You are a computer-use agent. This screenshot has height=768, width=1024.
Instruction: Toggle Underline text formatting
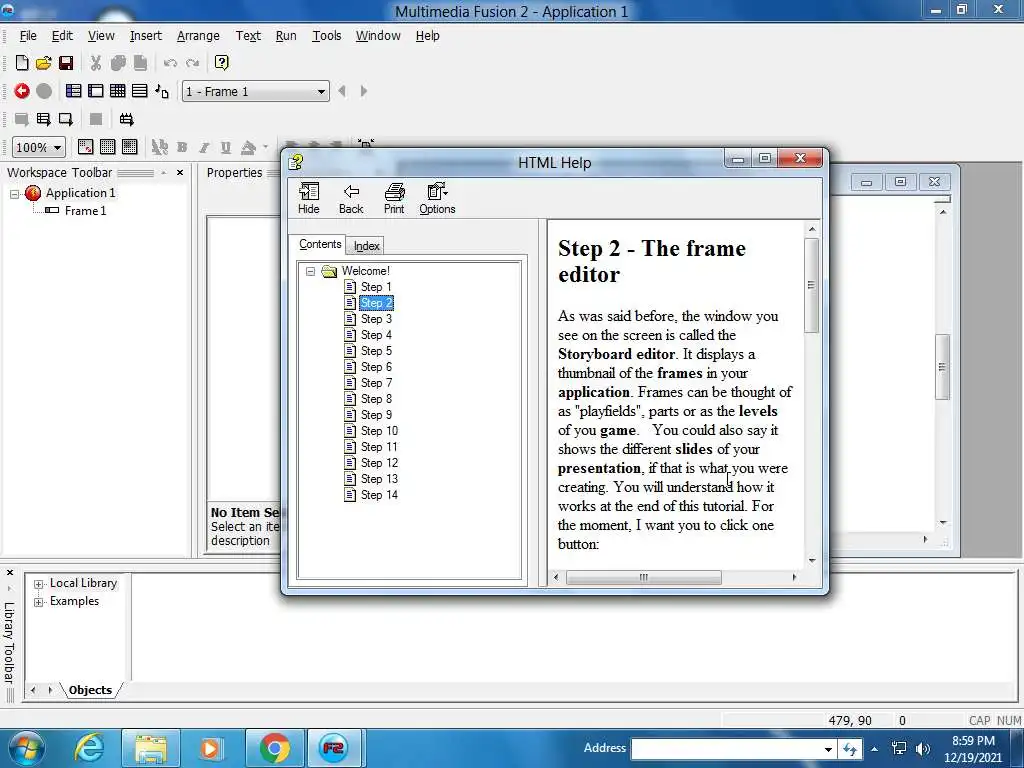[226, 148]
